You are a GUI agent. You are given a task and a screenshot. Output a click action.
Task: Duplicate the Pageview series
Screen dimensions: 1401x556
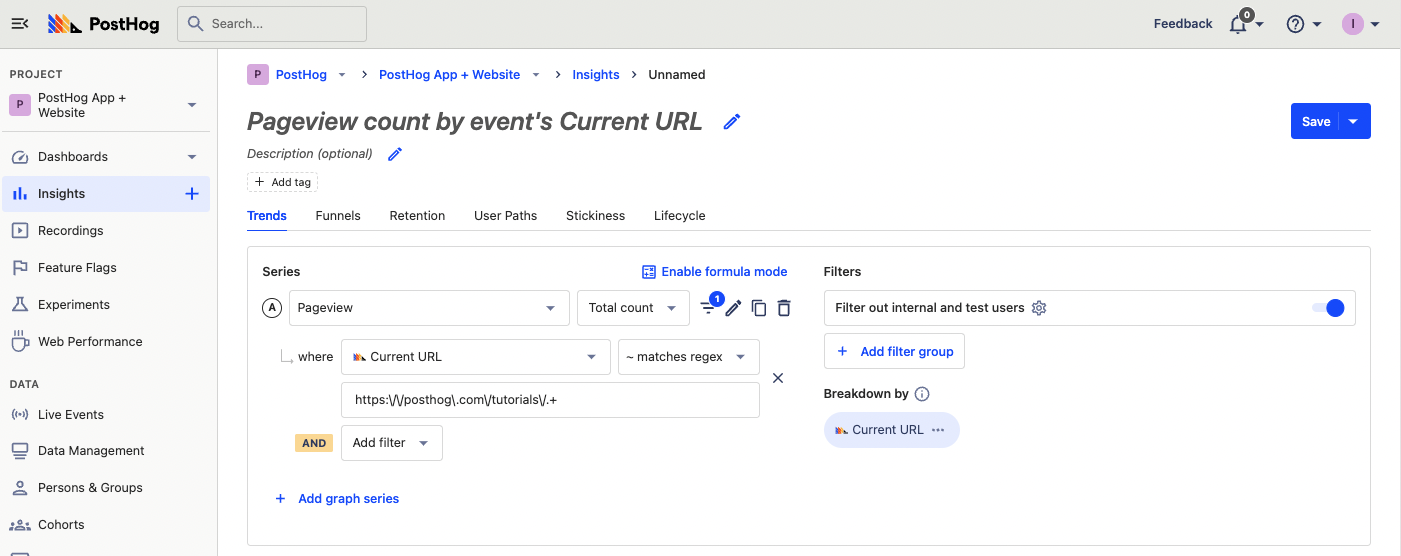759,308
